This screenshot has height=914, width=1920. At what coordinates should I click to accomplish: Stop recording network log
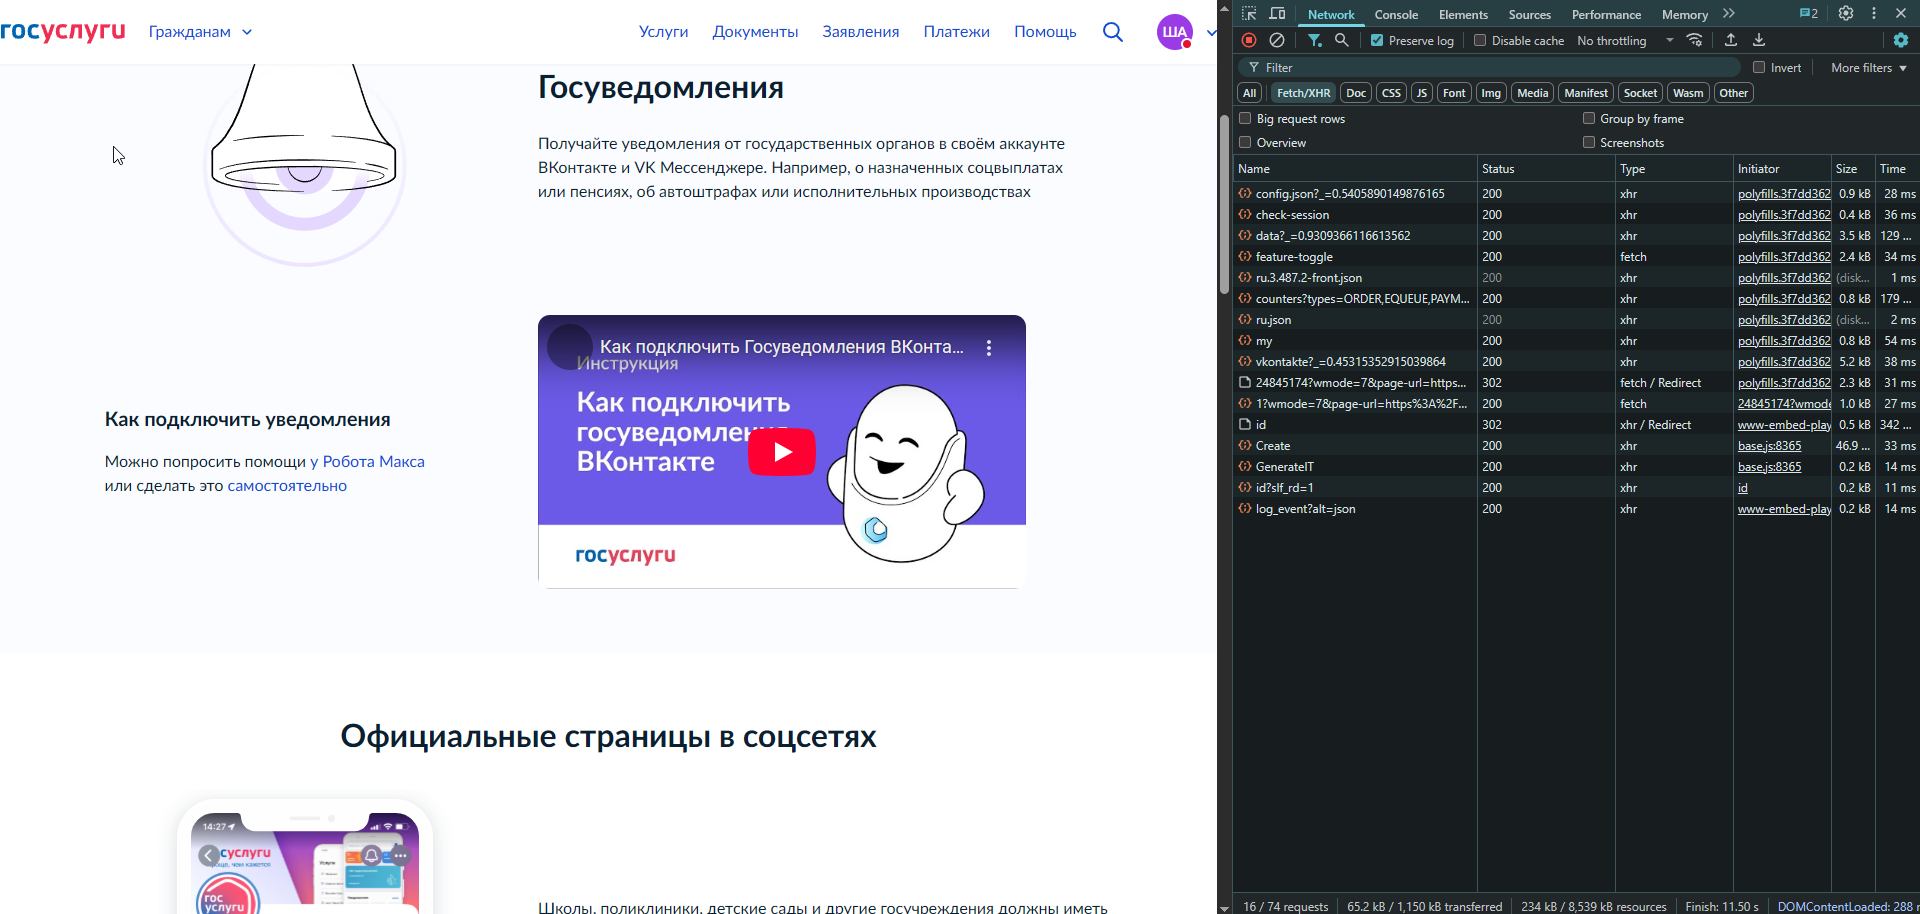click(x=1249, y=40)
